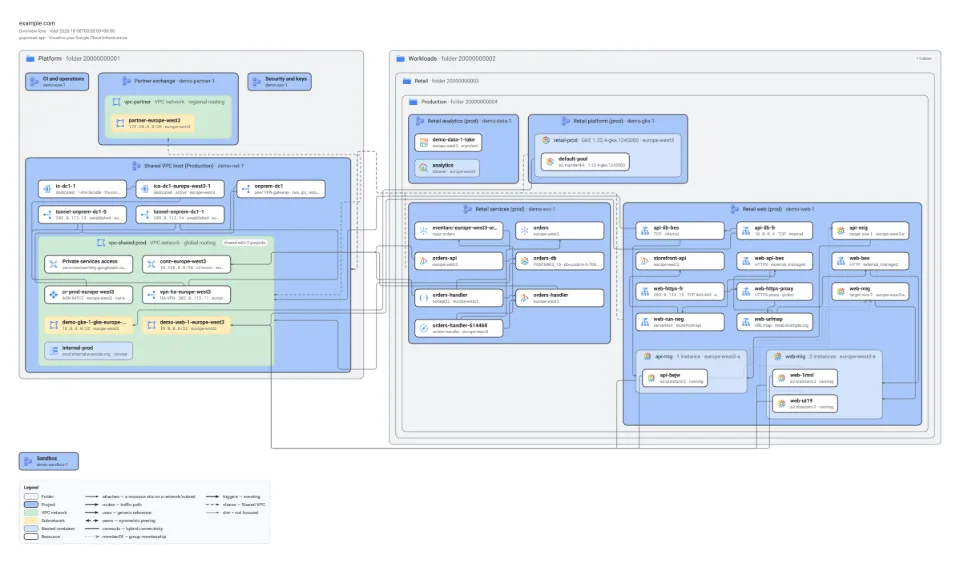This screenshot has height=563, width=960.
Task: Click the demo-data-1-lake storage icon
Action: coord(423,143)
